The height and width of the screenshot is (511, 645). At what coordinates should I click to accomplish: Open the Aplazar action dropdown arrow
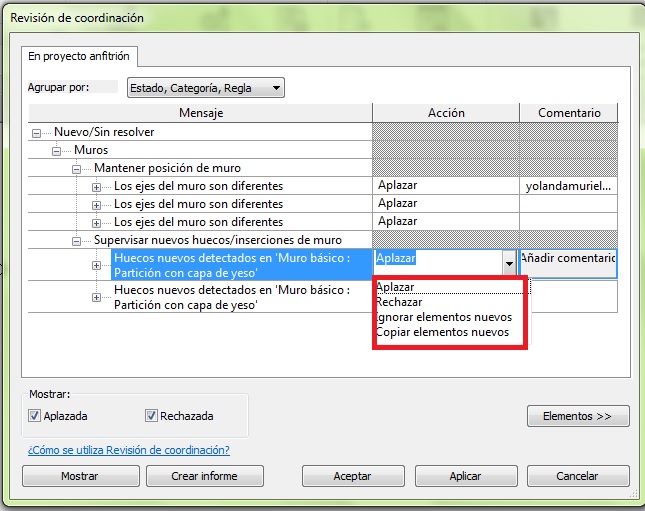[x=509, y=263]
